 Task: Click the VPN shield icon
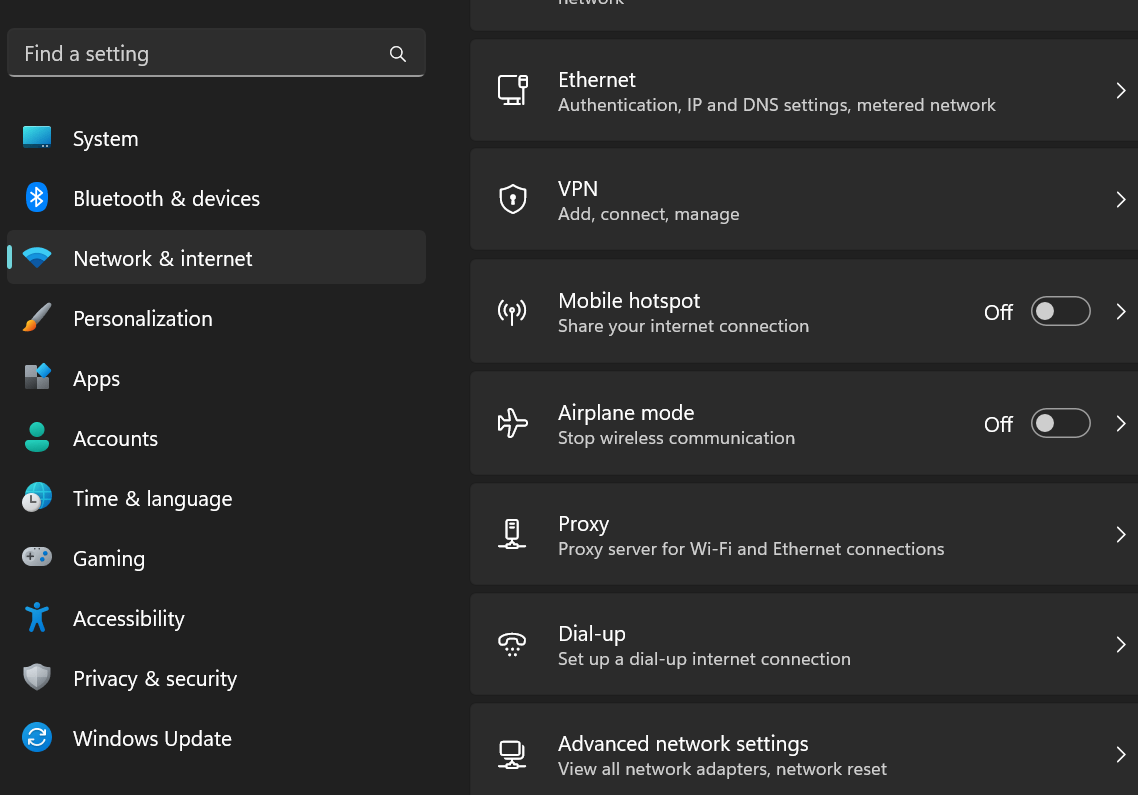click(513, 198)
